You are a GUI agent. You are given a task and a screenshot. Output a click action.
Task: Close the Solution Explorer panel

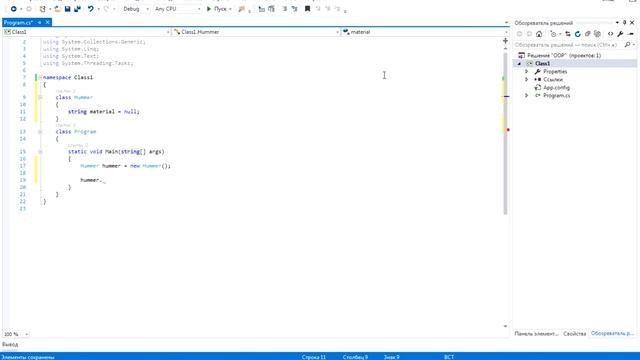(632, 23)
